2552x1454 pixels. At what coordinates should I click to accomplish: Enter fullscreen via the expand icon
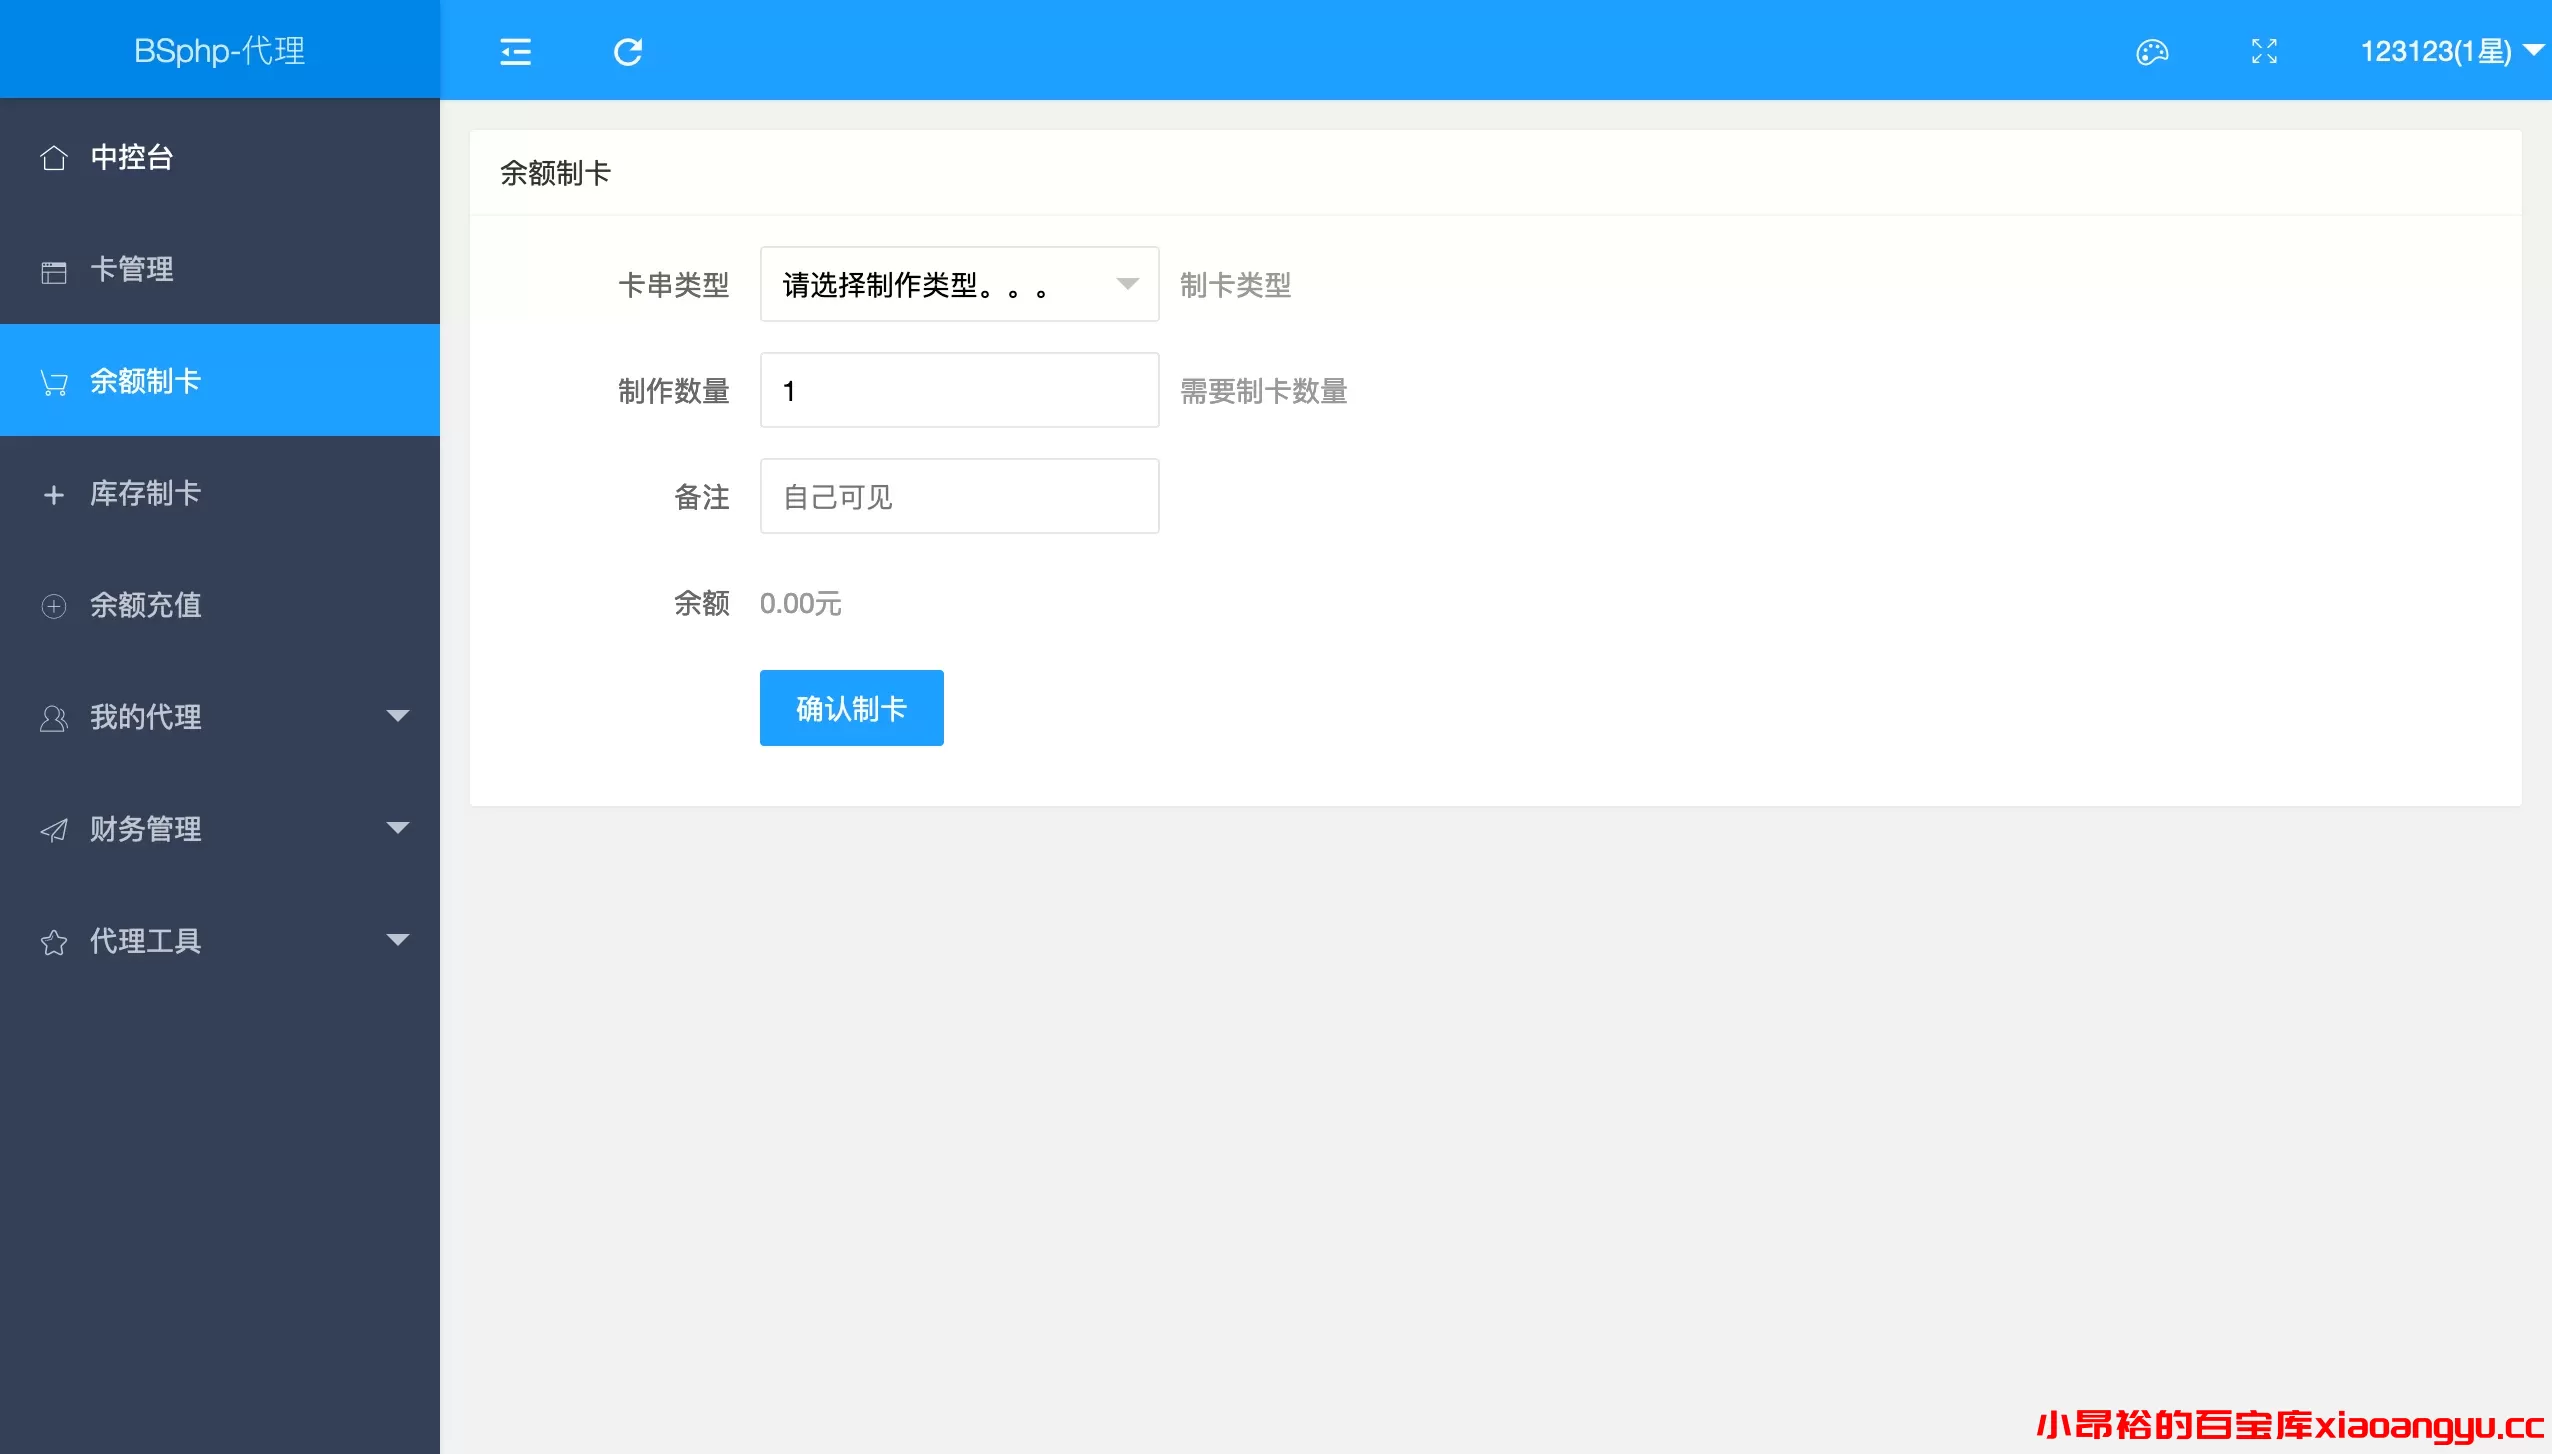pos(2263,50)
